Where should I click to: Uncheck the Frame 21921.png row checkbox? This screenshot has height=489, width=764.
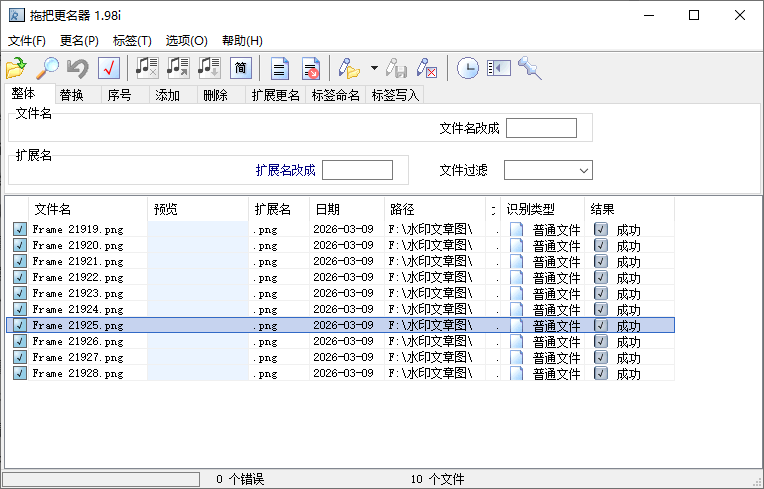(x=19, y=261)
